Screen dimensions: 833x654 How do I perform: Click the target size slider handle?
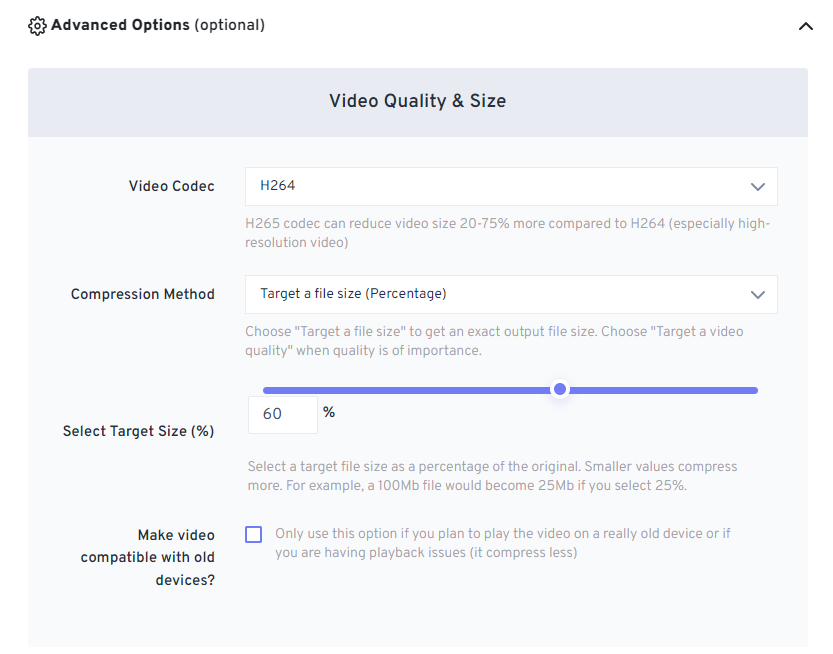point(560,389)
